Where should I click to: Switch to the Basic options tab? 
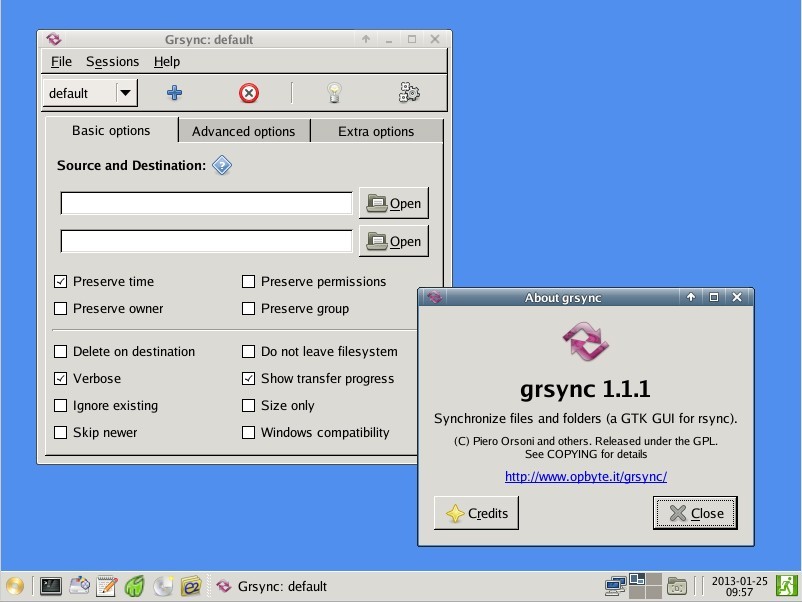[111, 130]
